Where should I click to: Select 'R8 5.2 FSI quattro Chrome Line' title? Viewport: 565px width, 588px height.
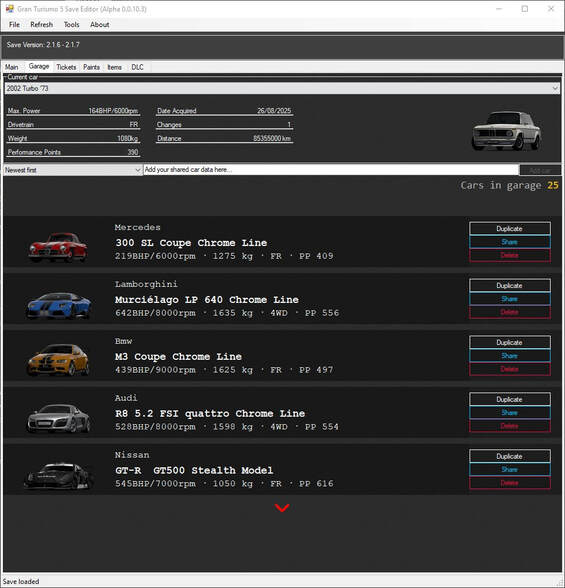pyautogui.click(x=210, y=414)
